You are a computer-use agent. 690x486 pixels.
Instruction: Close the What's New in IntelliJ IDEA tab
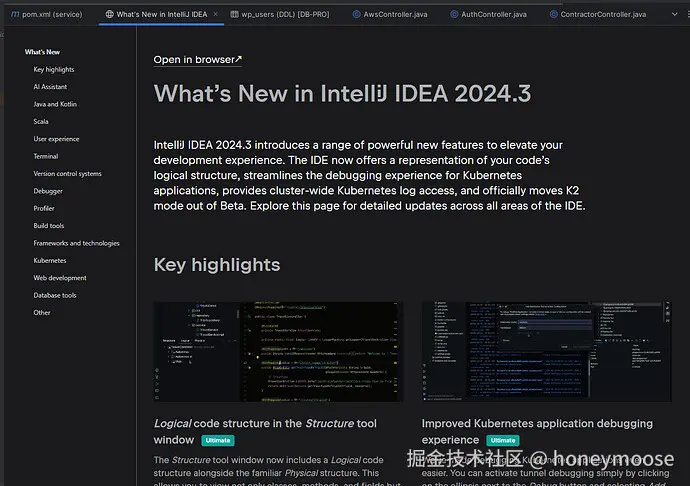[216, 14]
